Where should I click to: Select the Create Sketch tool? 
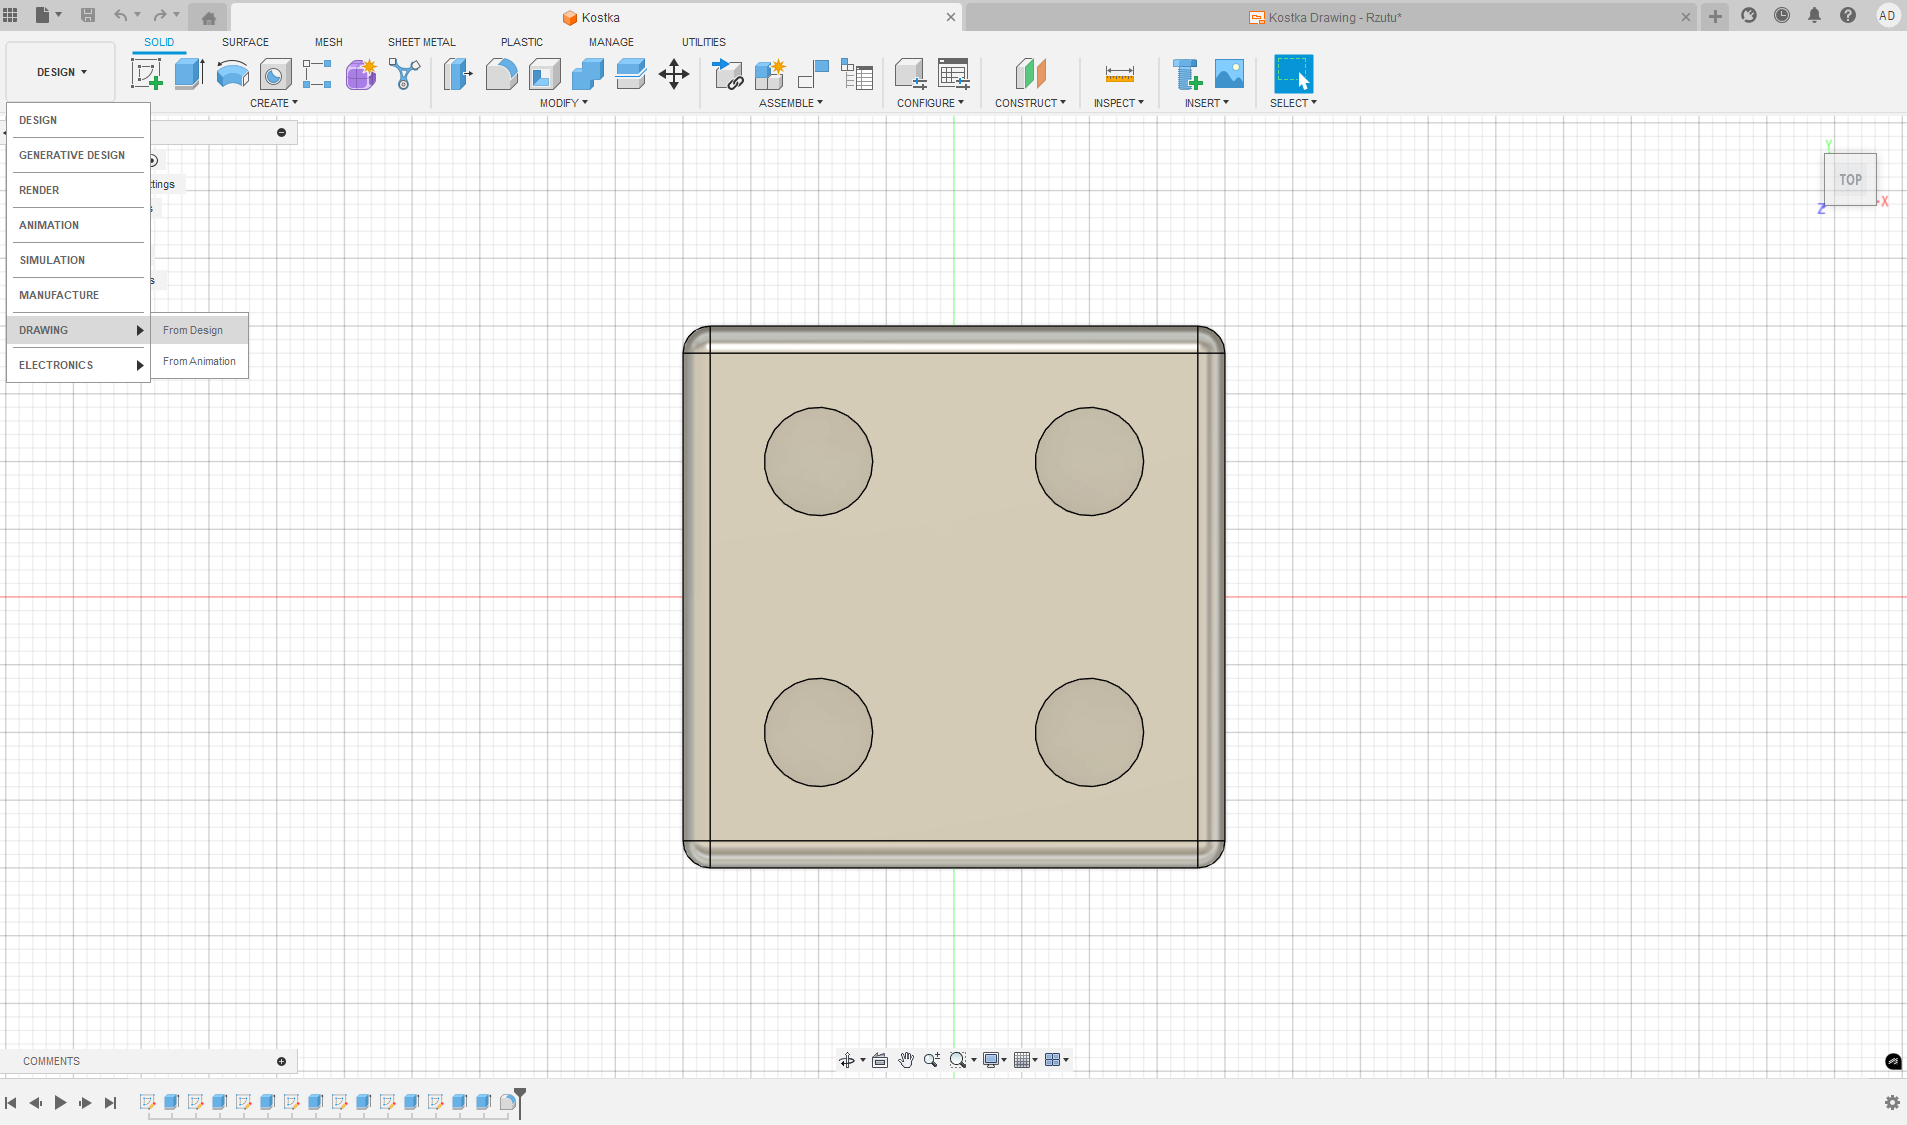coord(146,74)
